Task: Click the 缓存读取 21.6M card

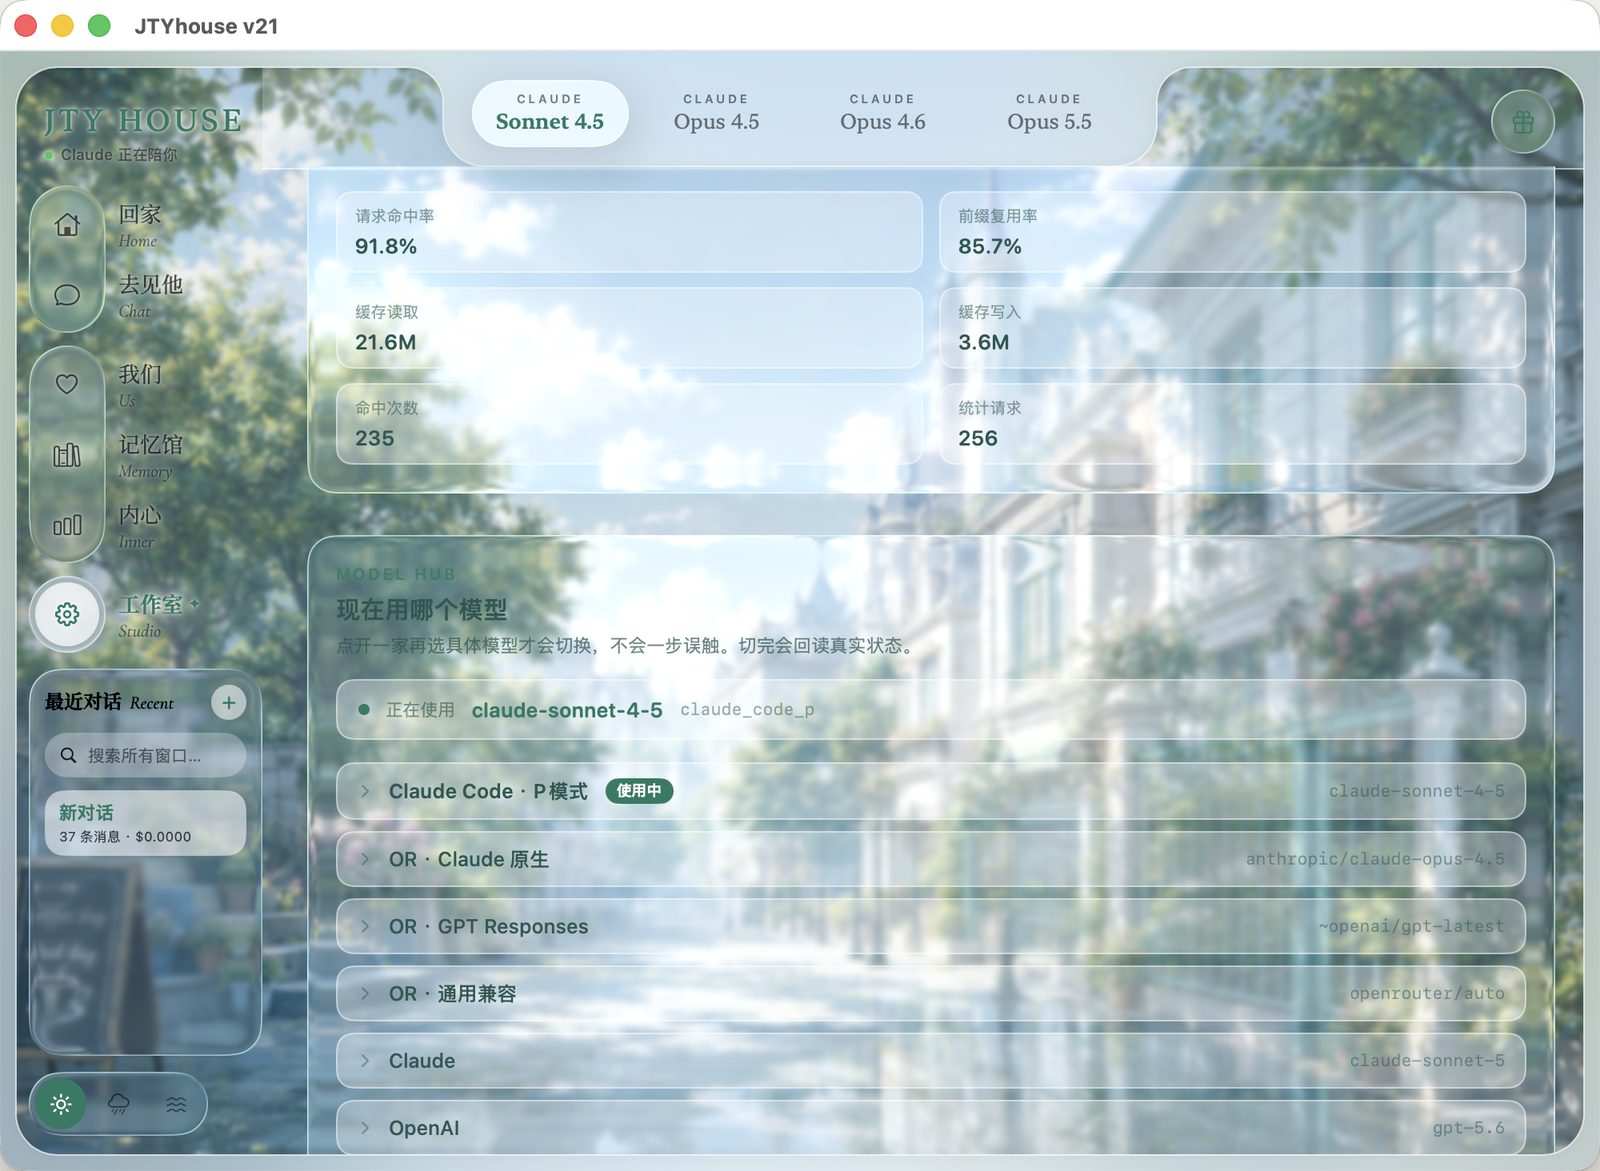Action: coord(629,328)
